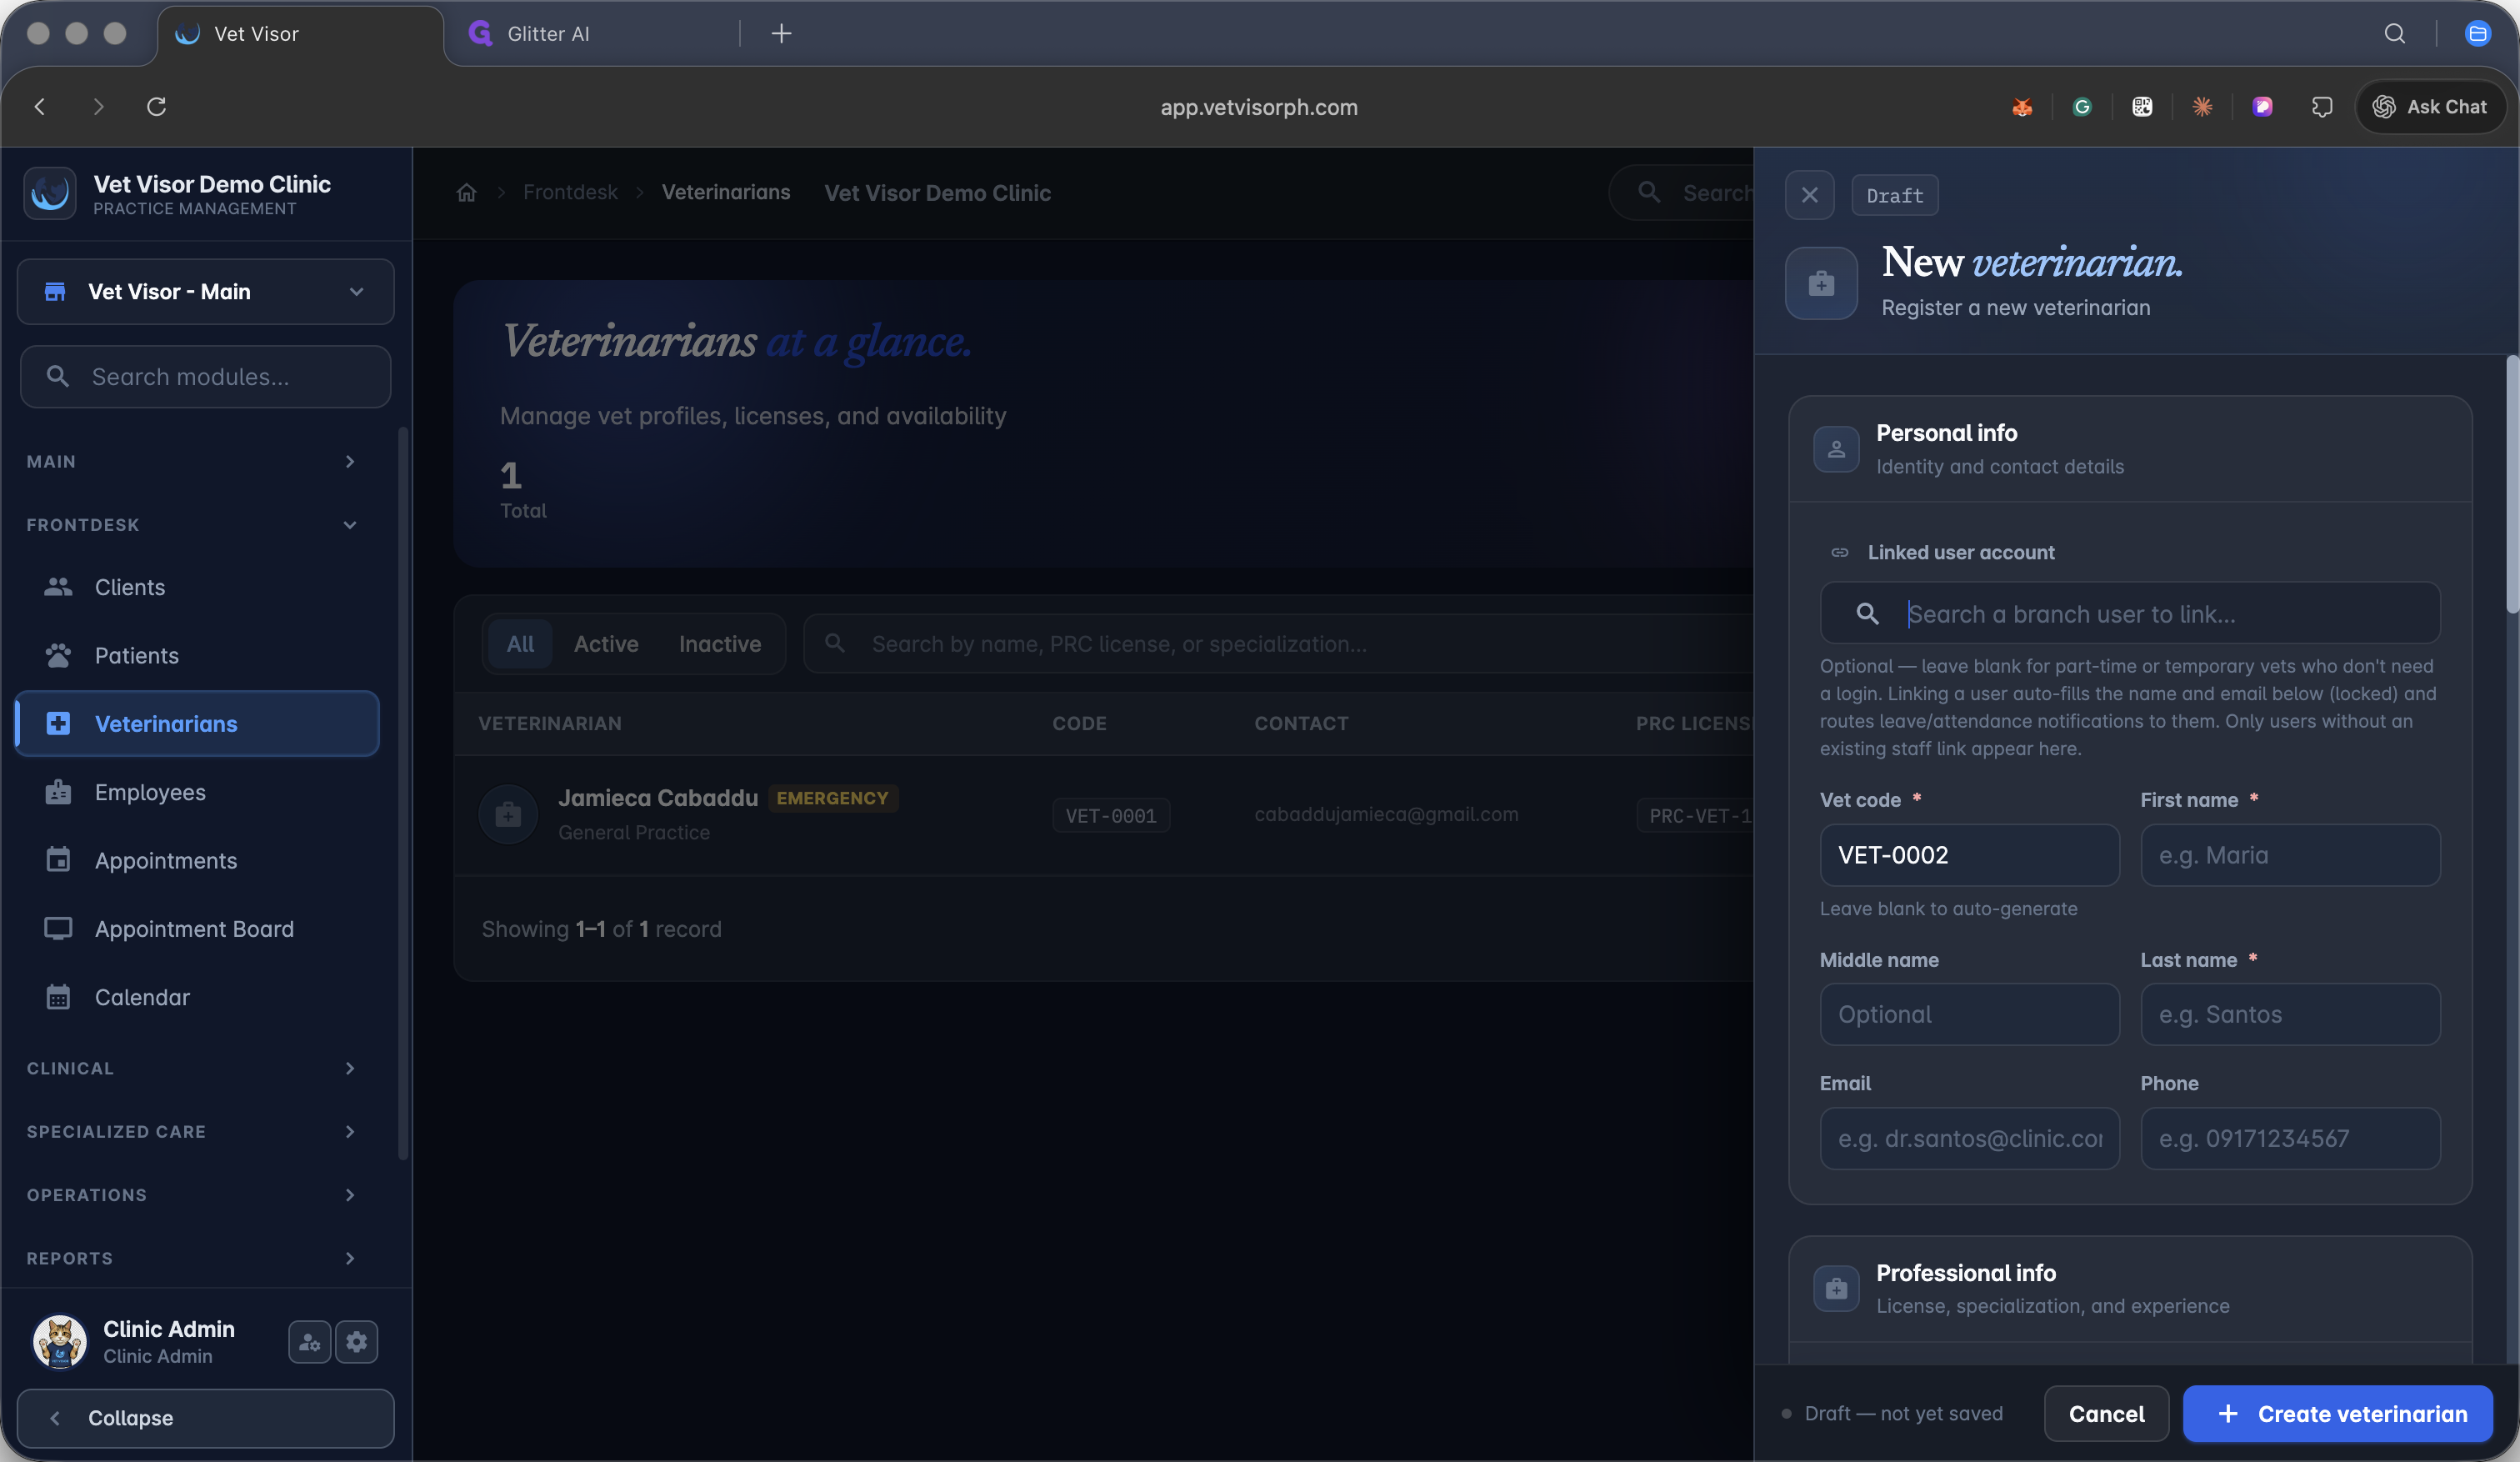The width and height of the screenshot is (2520, 1462).
Task: Click the Email input field
Action: 1969,1138
